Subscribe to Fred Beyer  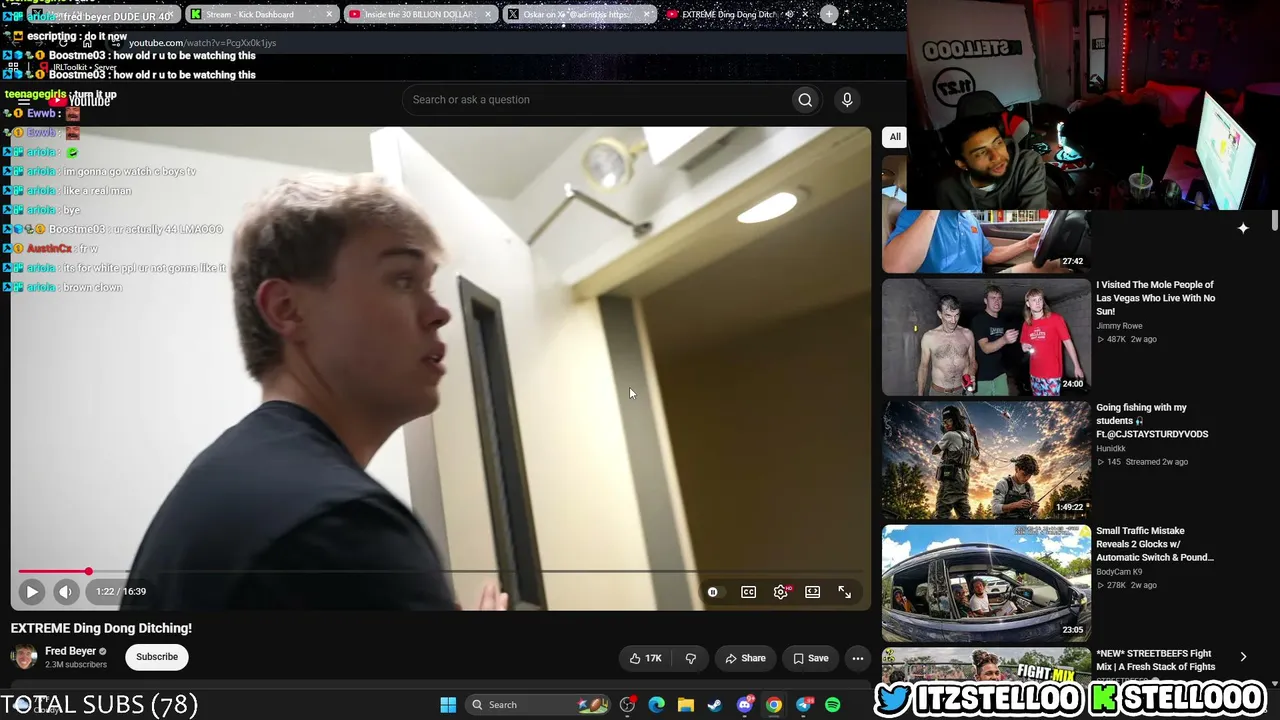tap(157, 657)
